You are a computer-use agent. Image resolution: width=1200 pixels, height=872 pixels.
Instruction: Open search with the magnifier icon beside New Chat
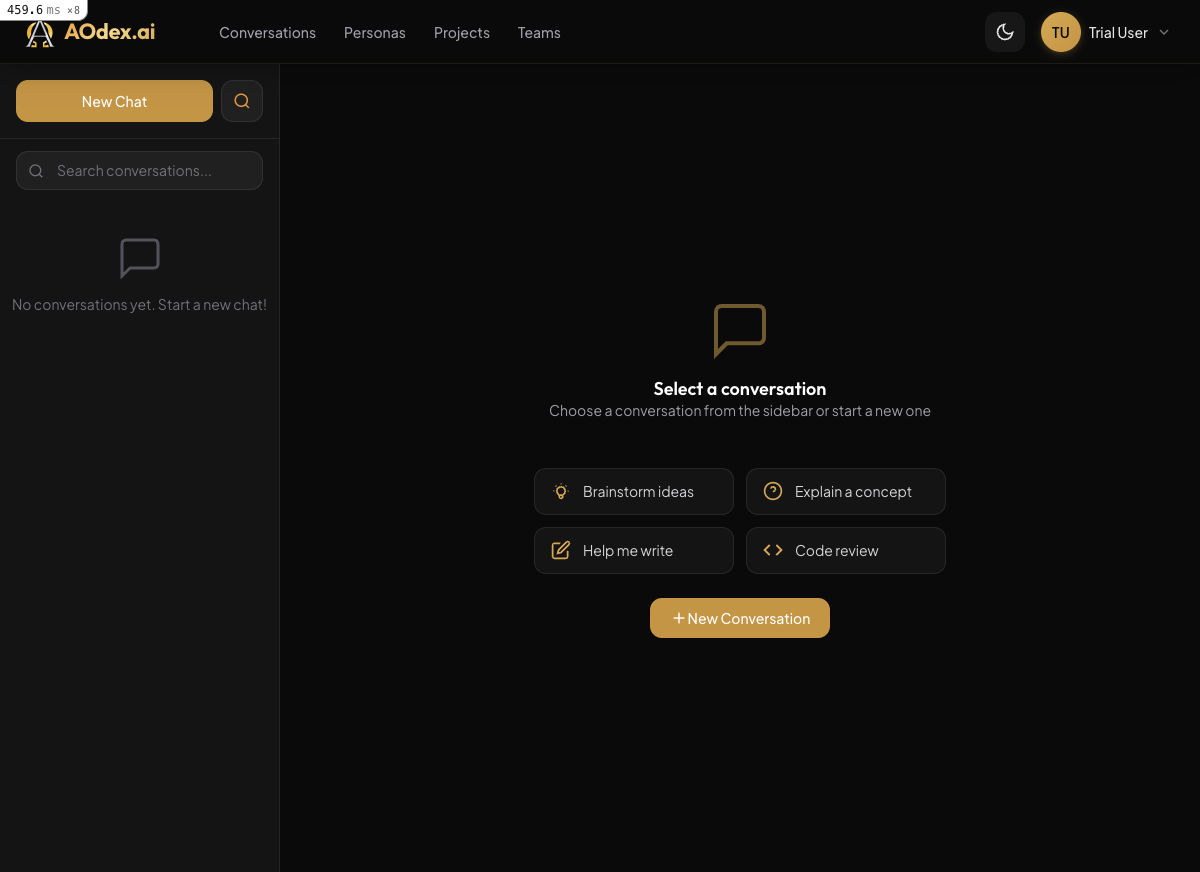click(x=241, y=100)
